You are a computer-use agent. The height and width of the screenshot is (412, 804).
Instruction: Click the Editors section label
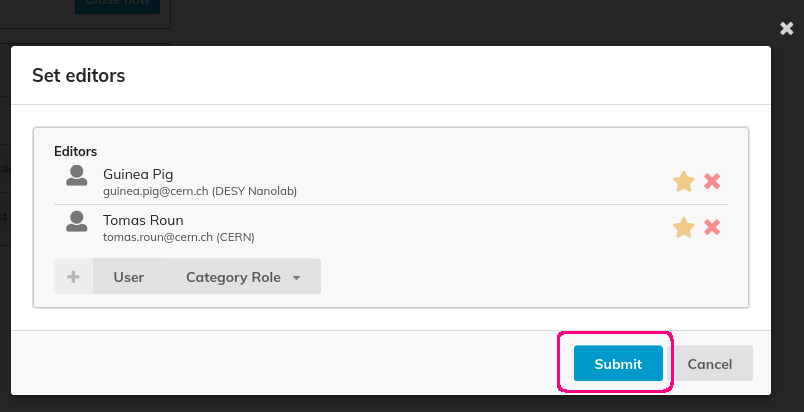(x=75, y=151)
